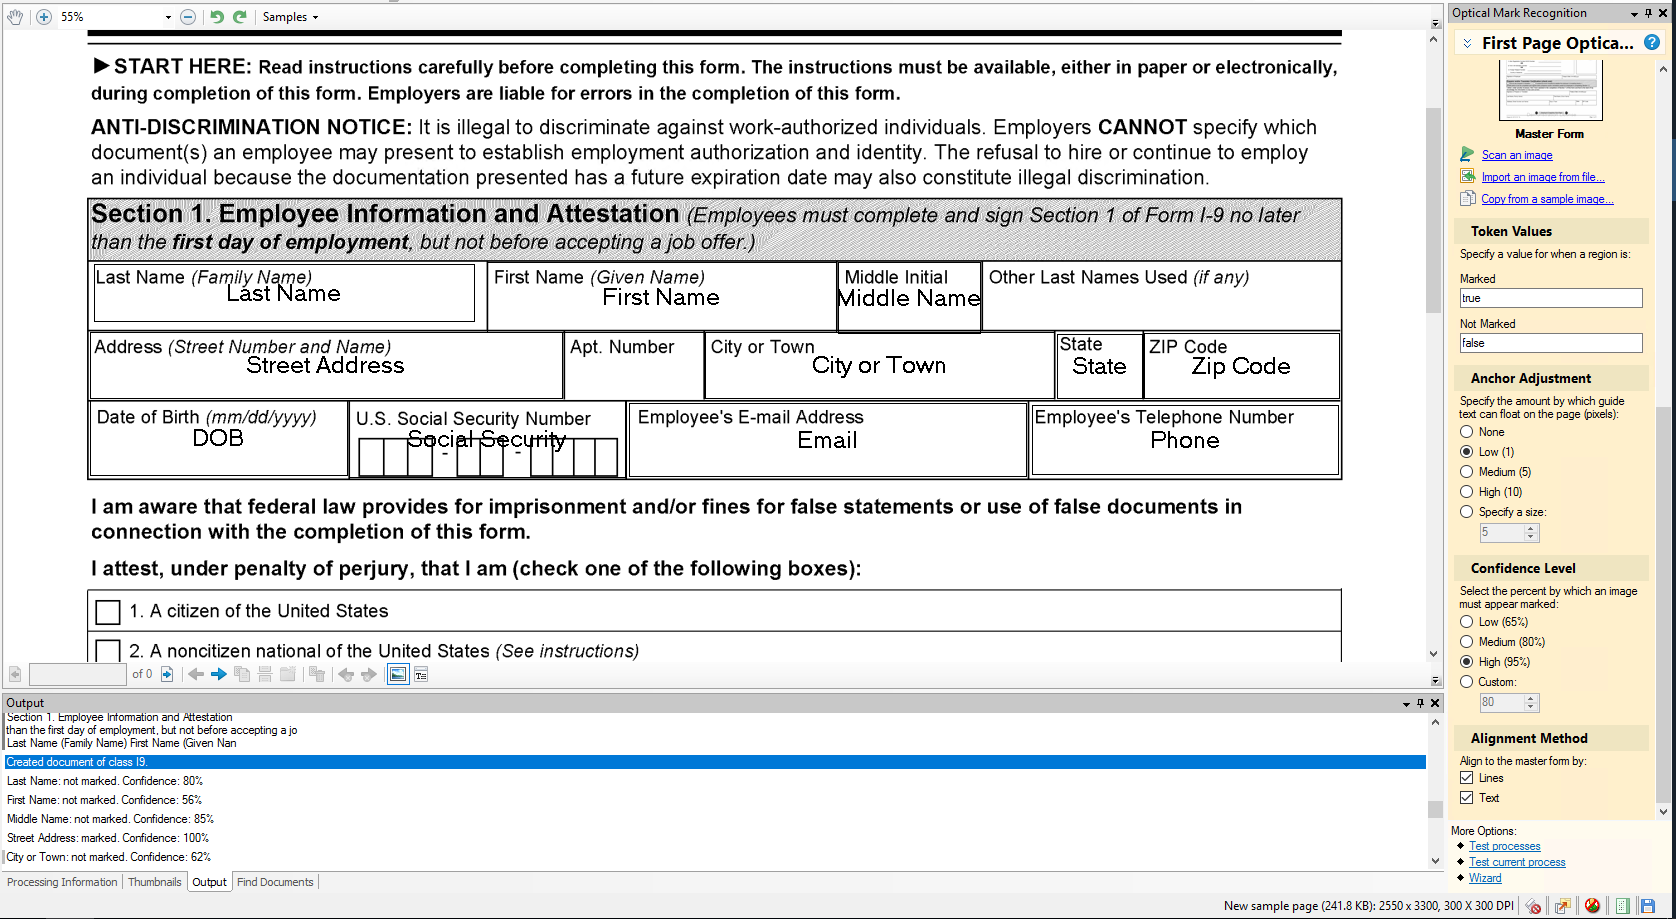The width and height of the screenshot is (1676, 919).
Task: Click the move page forward icon
Action: [x=369, y=674]
